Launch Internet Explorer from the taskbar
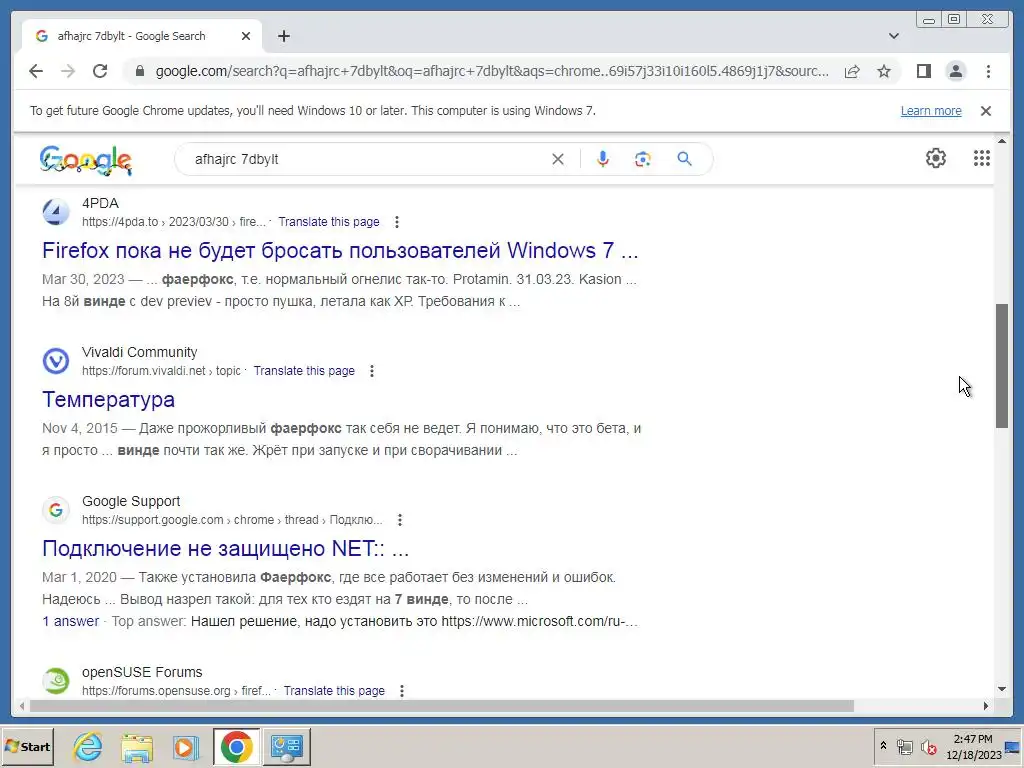1024x768 pixels. pos(88,746)
